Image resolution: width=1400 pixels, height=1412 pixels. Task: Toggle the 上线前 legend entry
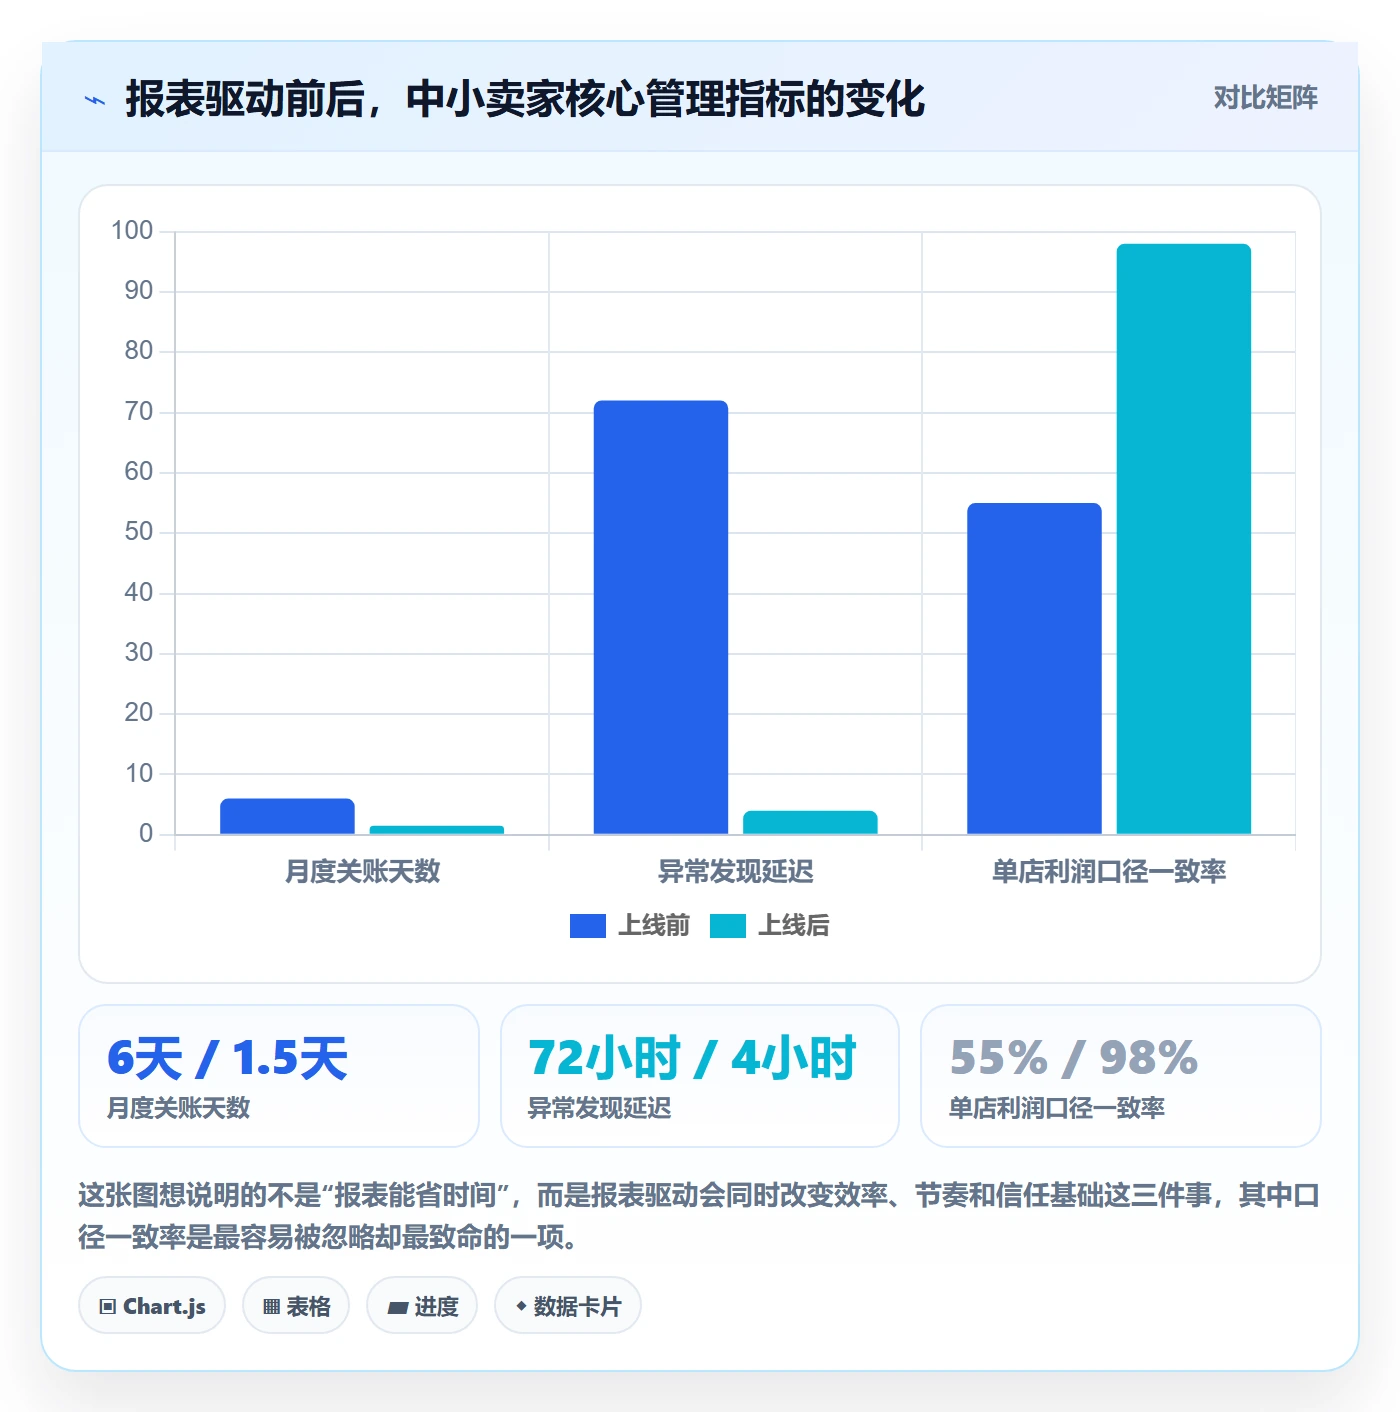pos(630,925)
